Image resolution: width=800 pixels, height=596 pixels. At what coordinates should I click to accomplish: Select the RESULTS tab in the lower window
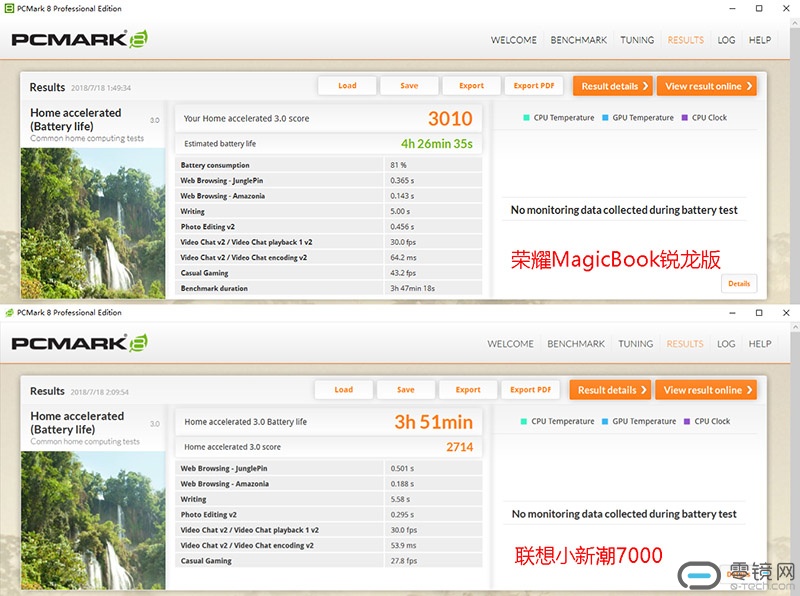click(x=685, y=344)
